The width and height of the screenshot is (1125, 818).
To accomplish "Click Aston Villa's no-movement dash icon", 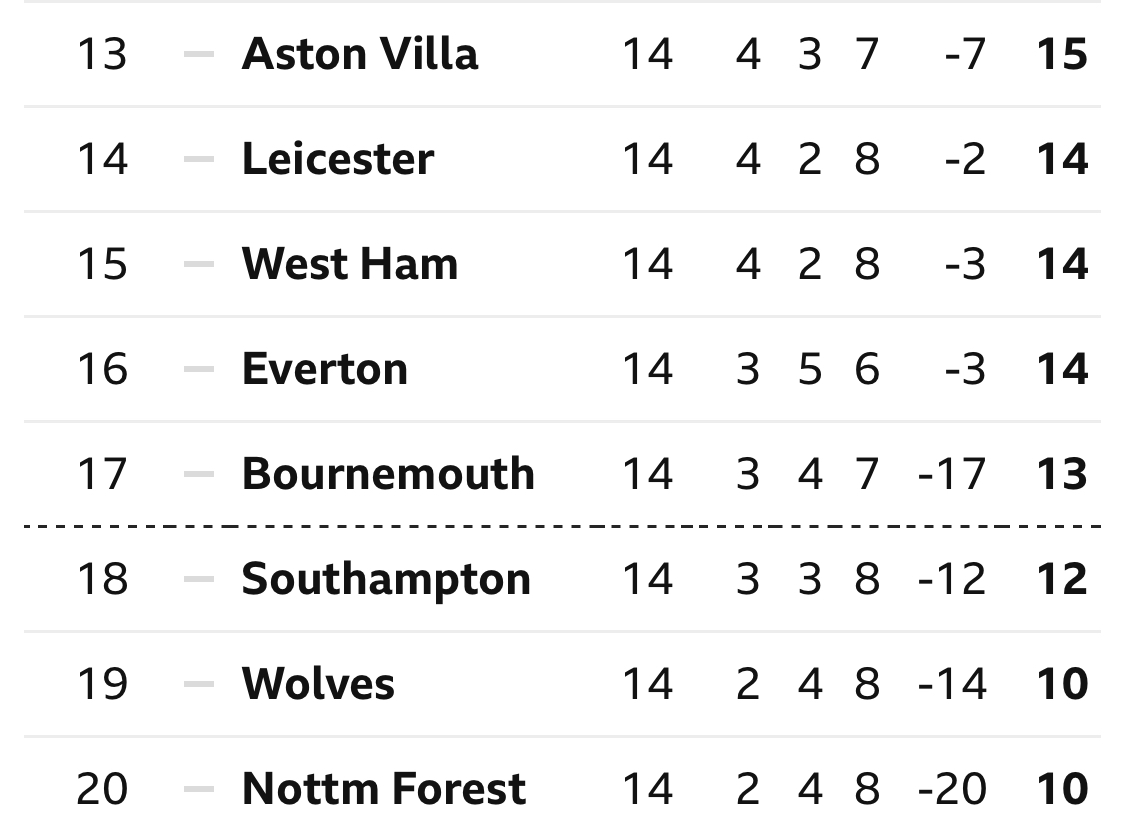I will pos(199,54).
